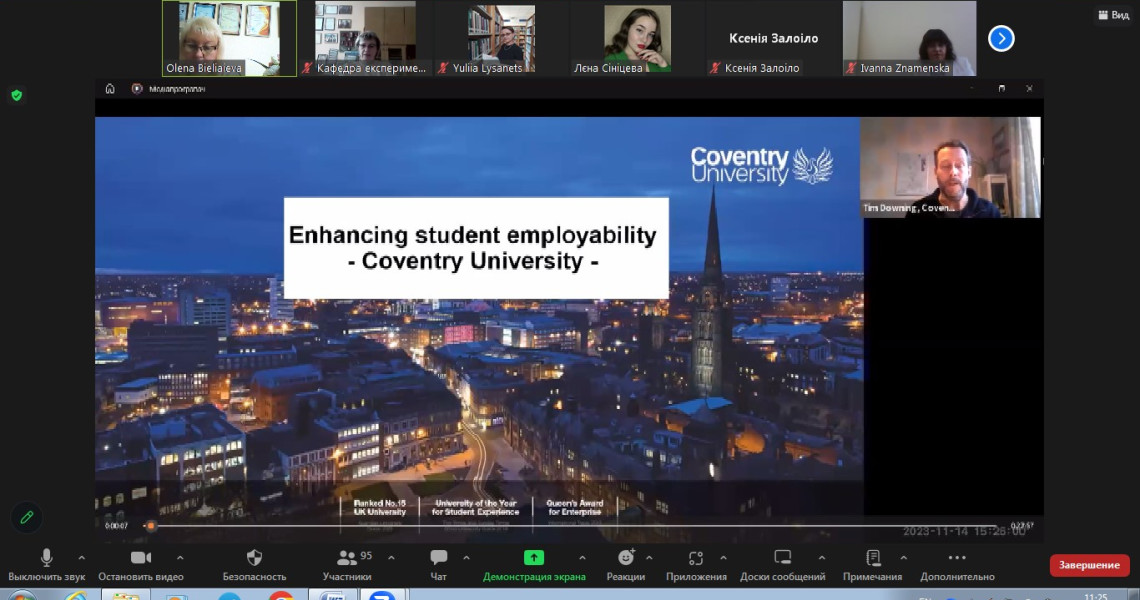The height and width of the screenshot is (600, 1140).
Task: Open the Безопасность shield menu
Action: click(x=254, y=565)
